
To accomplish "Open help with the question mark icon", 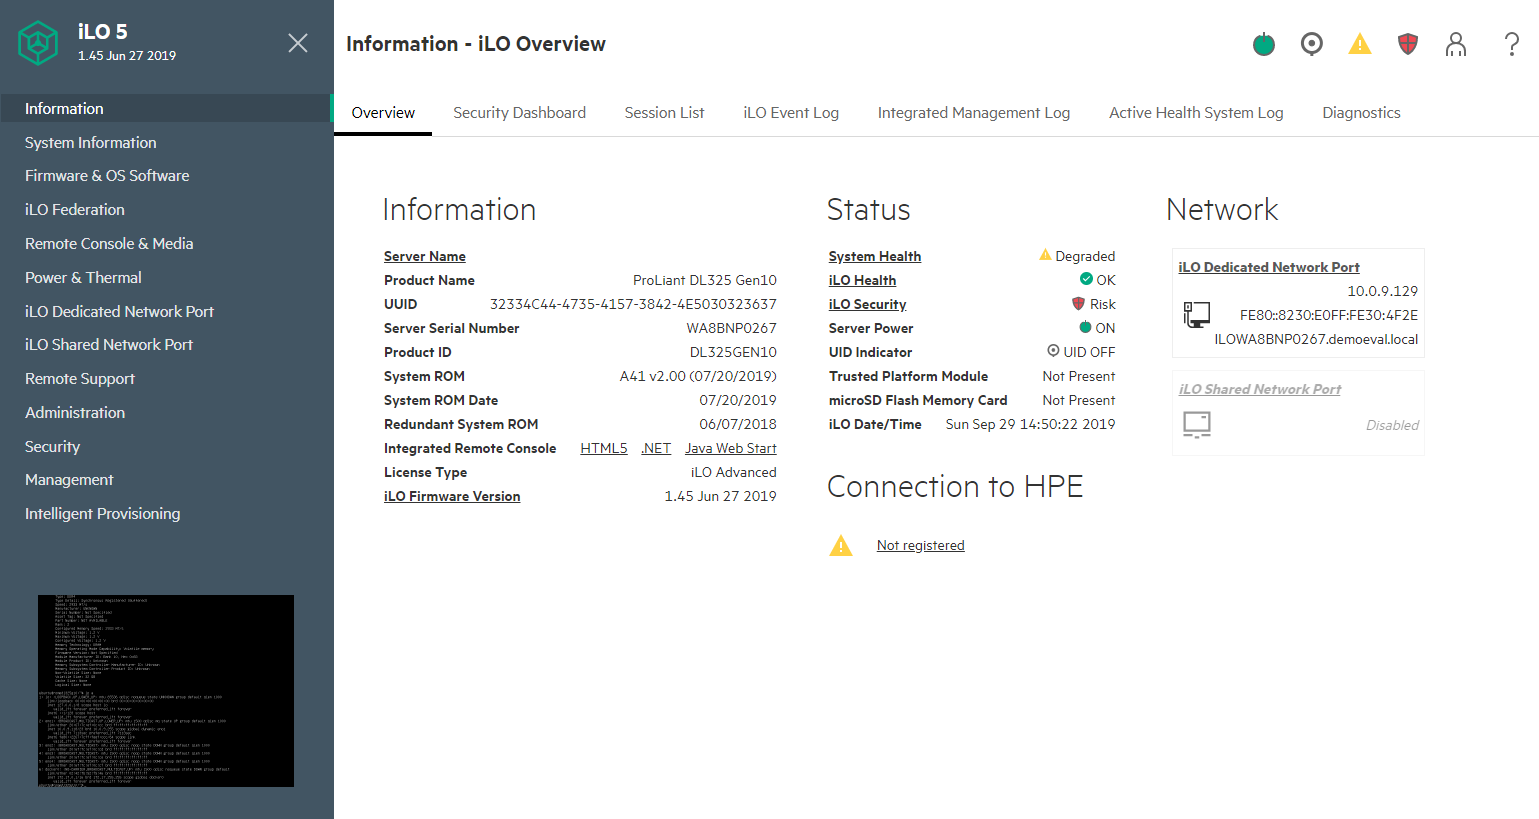I will coord(1511,44).
